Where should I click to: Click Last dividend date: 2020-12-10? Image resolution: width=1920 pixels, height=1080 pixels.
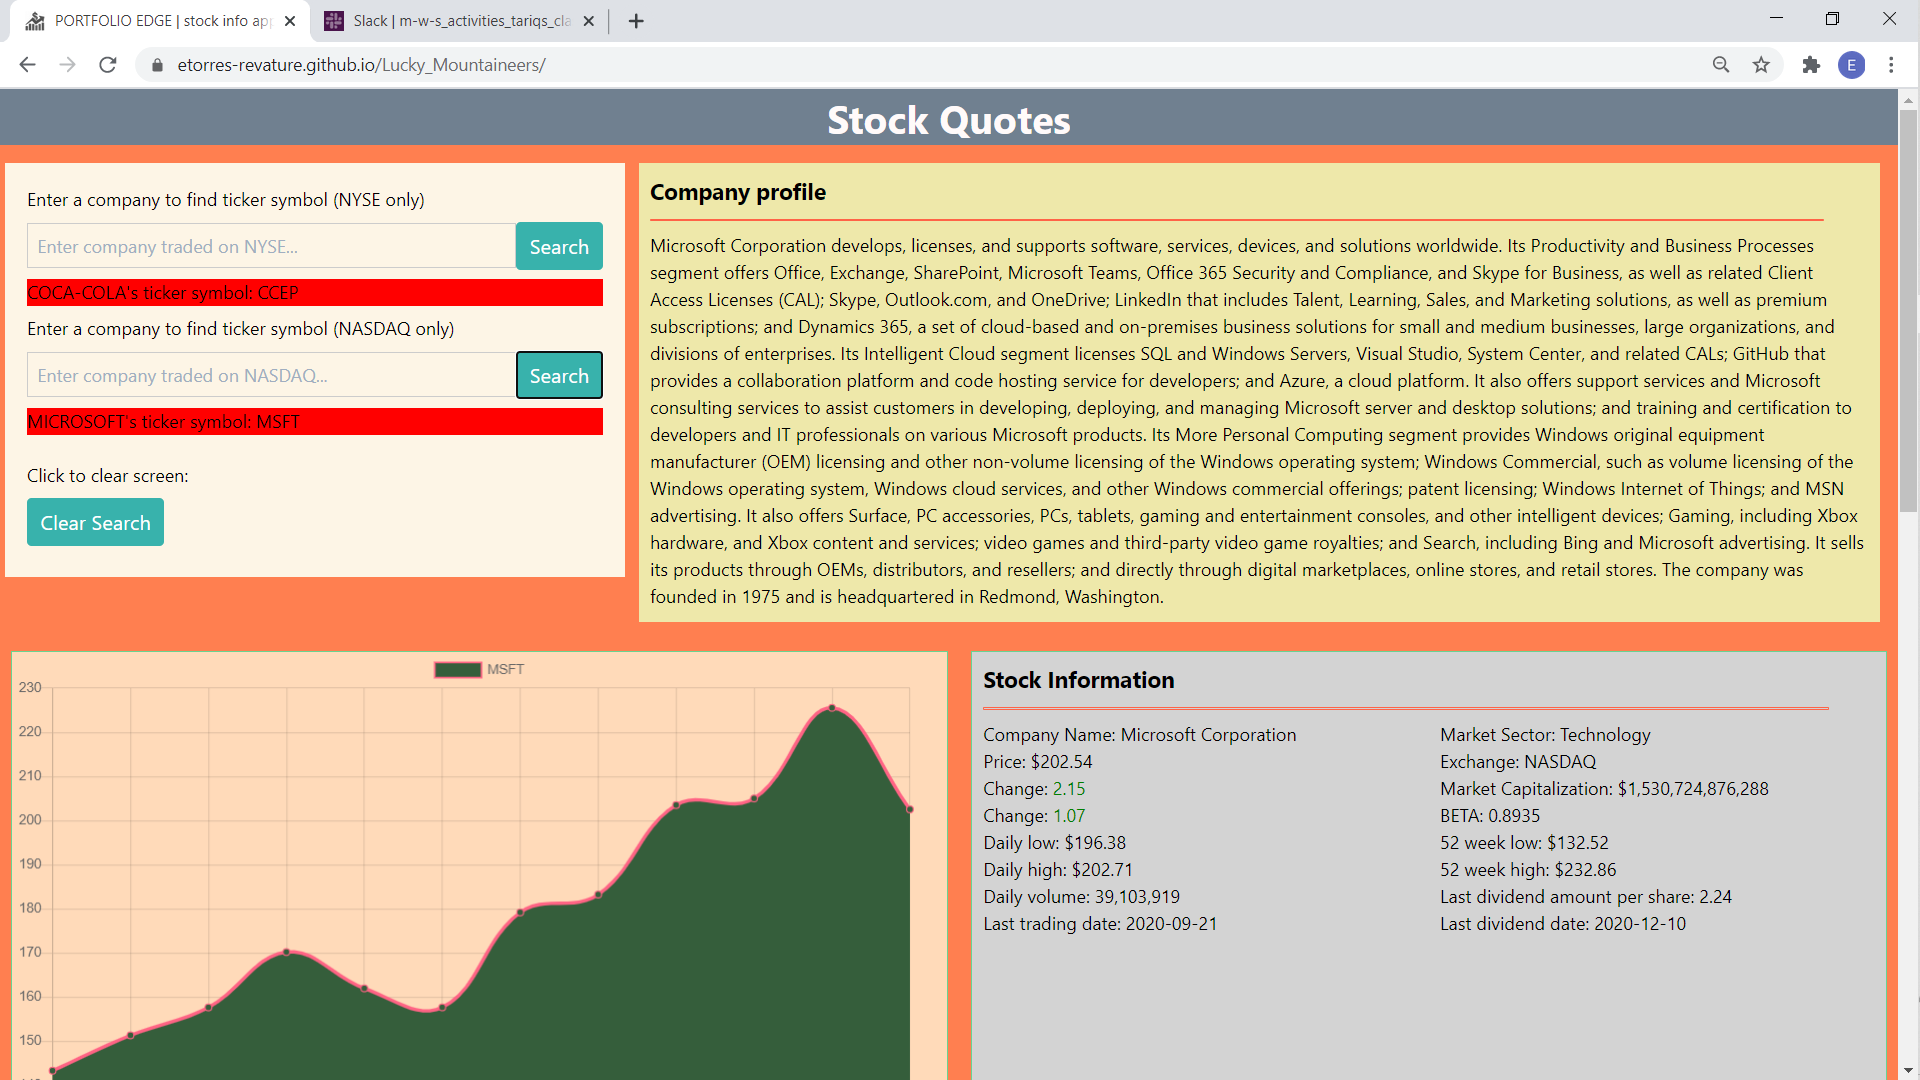coord(1563,924)
